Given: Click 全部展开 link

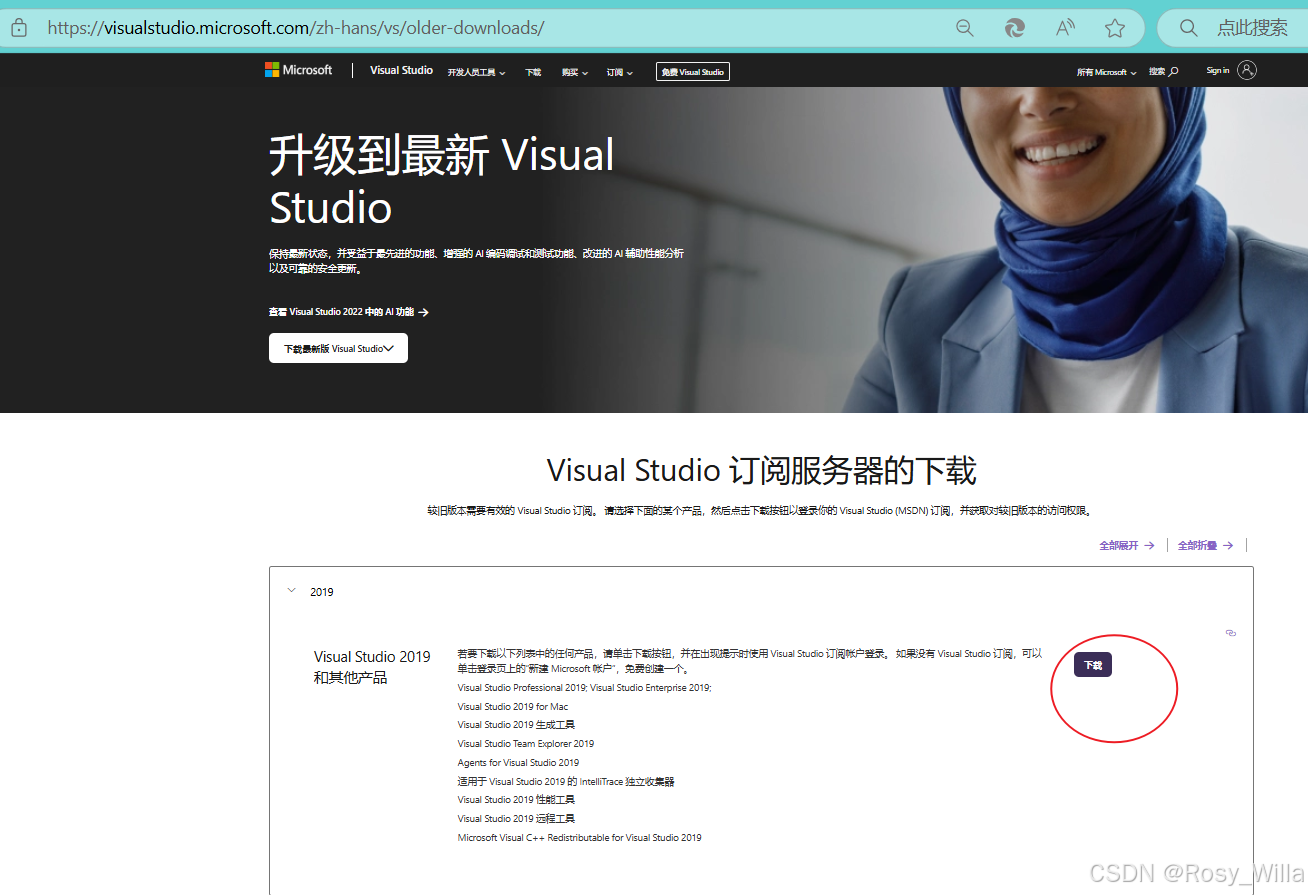Looking at the screenshot, I should [x=1127, y=545].
